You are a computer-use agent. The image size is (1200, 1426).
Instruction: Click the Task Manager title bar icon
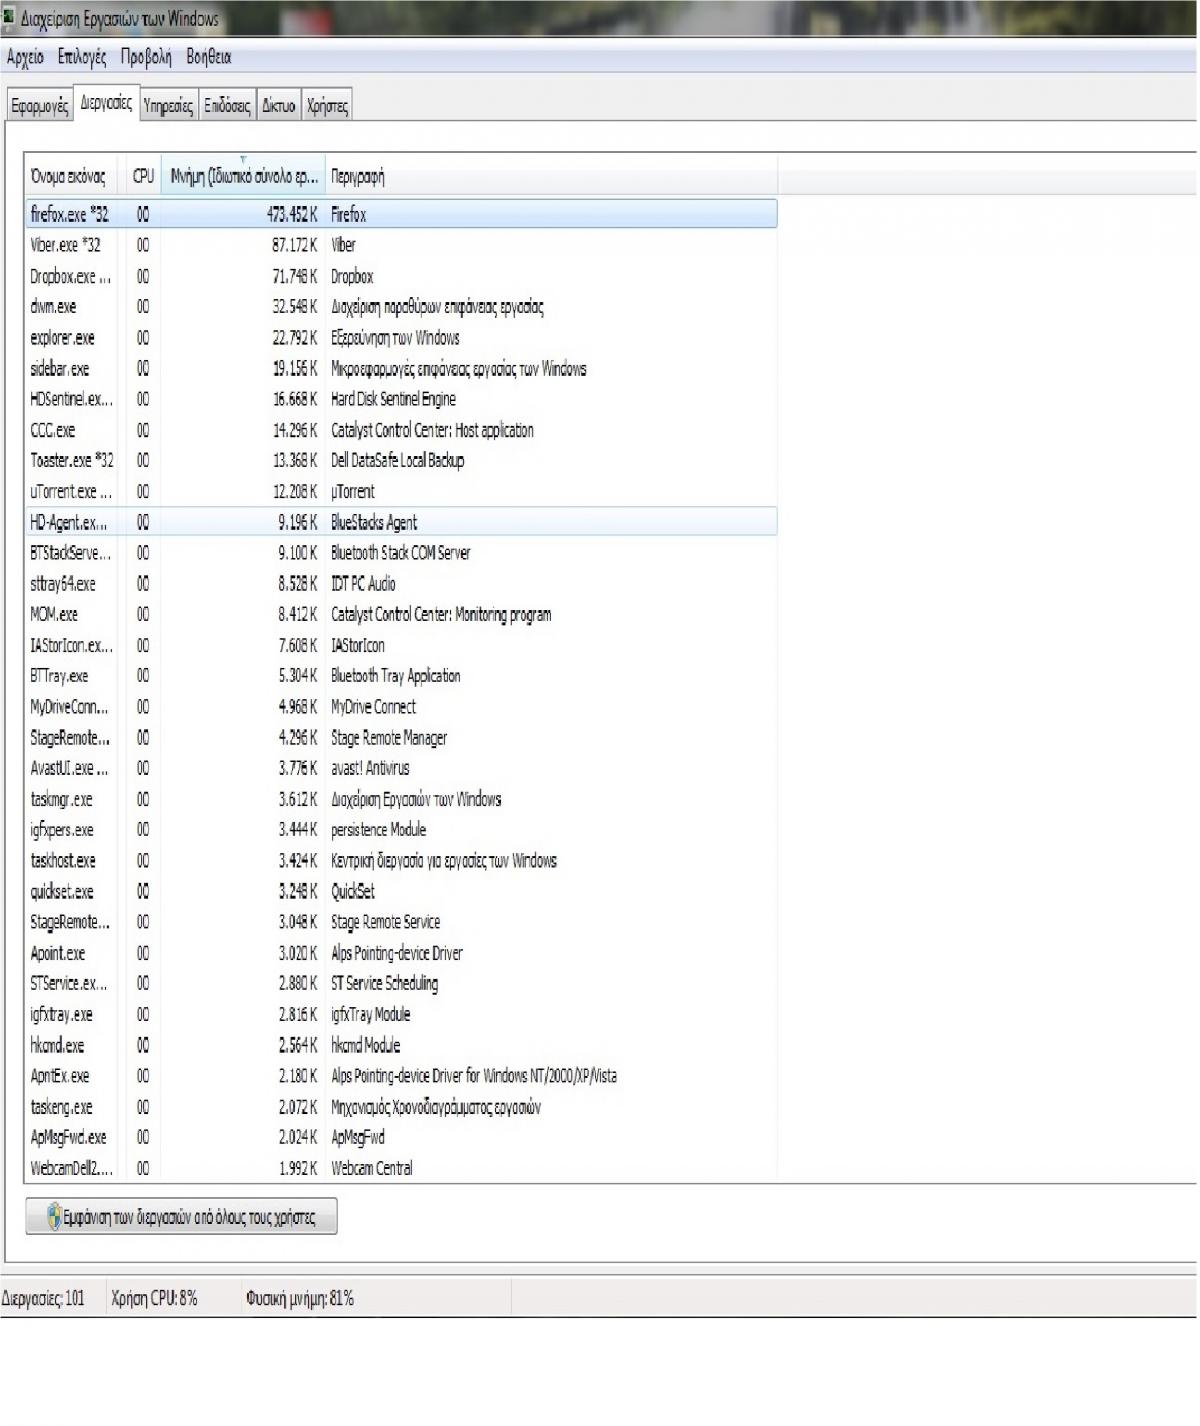pyautogui.click(x=8, y=17)
